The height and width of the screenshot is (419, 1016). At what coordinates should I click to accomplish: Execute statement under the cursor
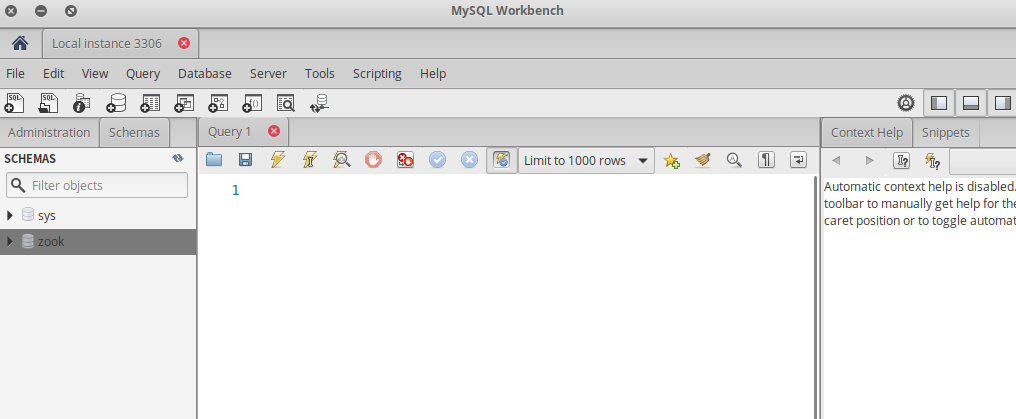(x=310, y=160)
